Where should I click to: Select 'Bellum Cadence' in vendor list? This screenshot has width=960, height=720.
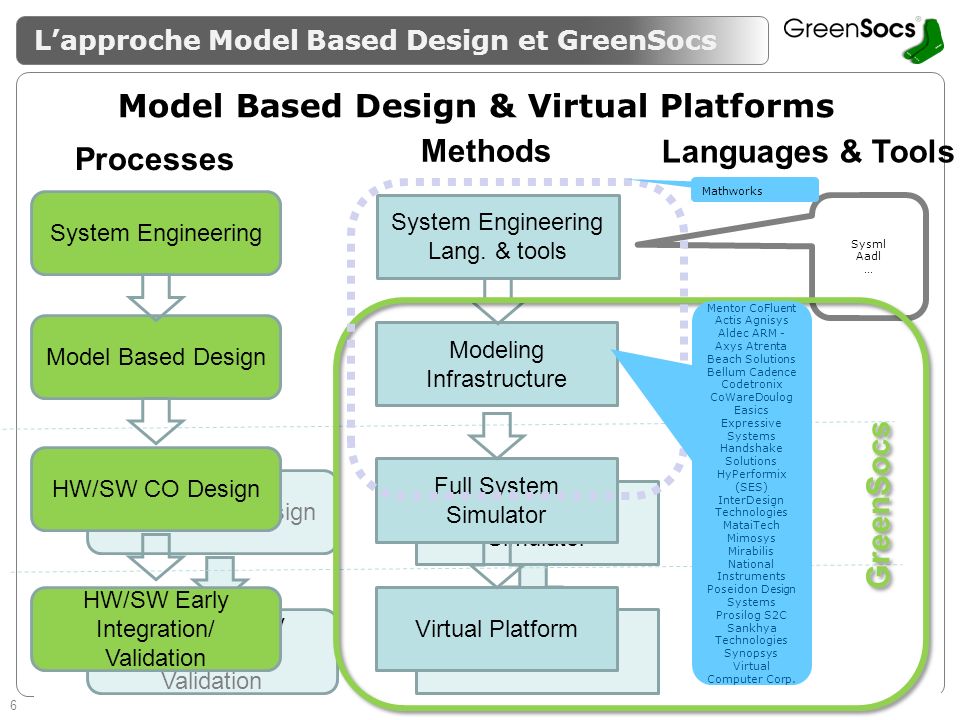[751, 372]
